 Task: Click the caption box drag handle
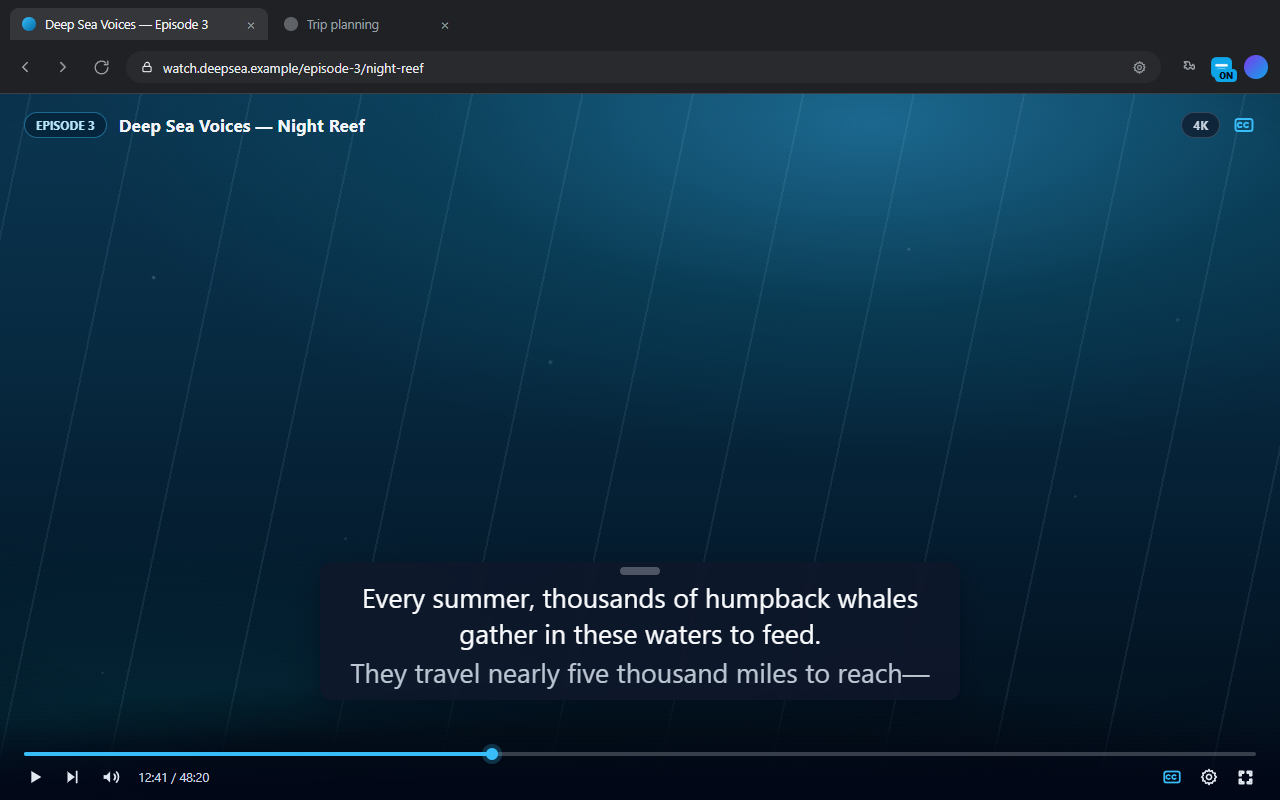click(x=640, y=571)
